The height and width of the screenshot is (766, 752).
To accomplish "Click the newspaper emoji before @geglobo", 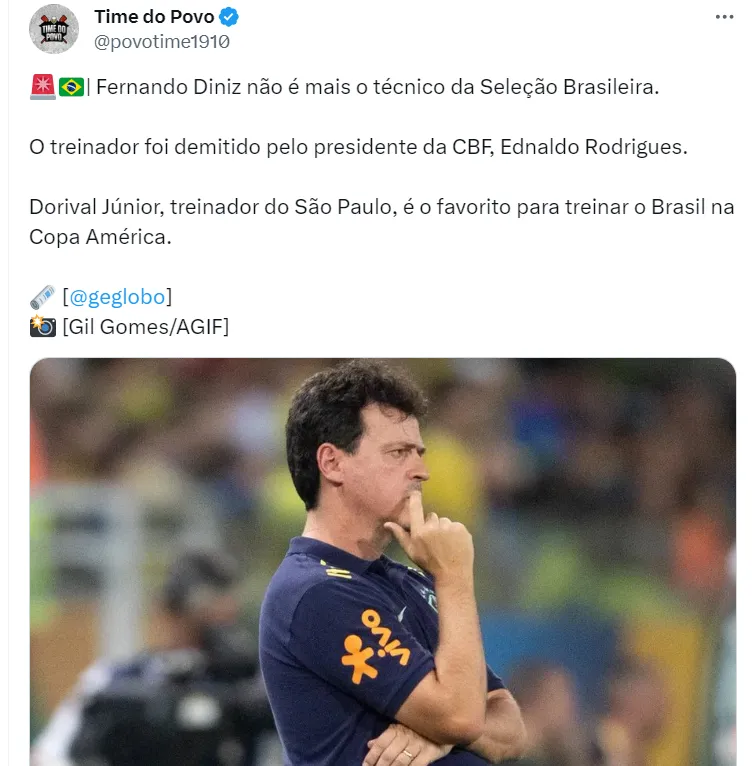I will point(42,297).
